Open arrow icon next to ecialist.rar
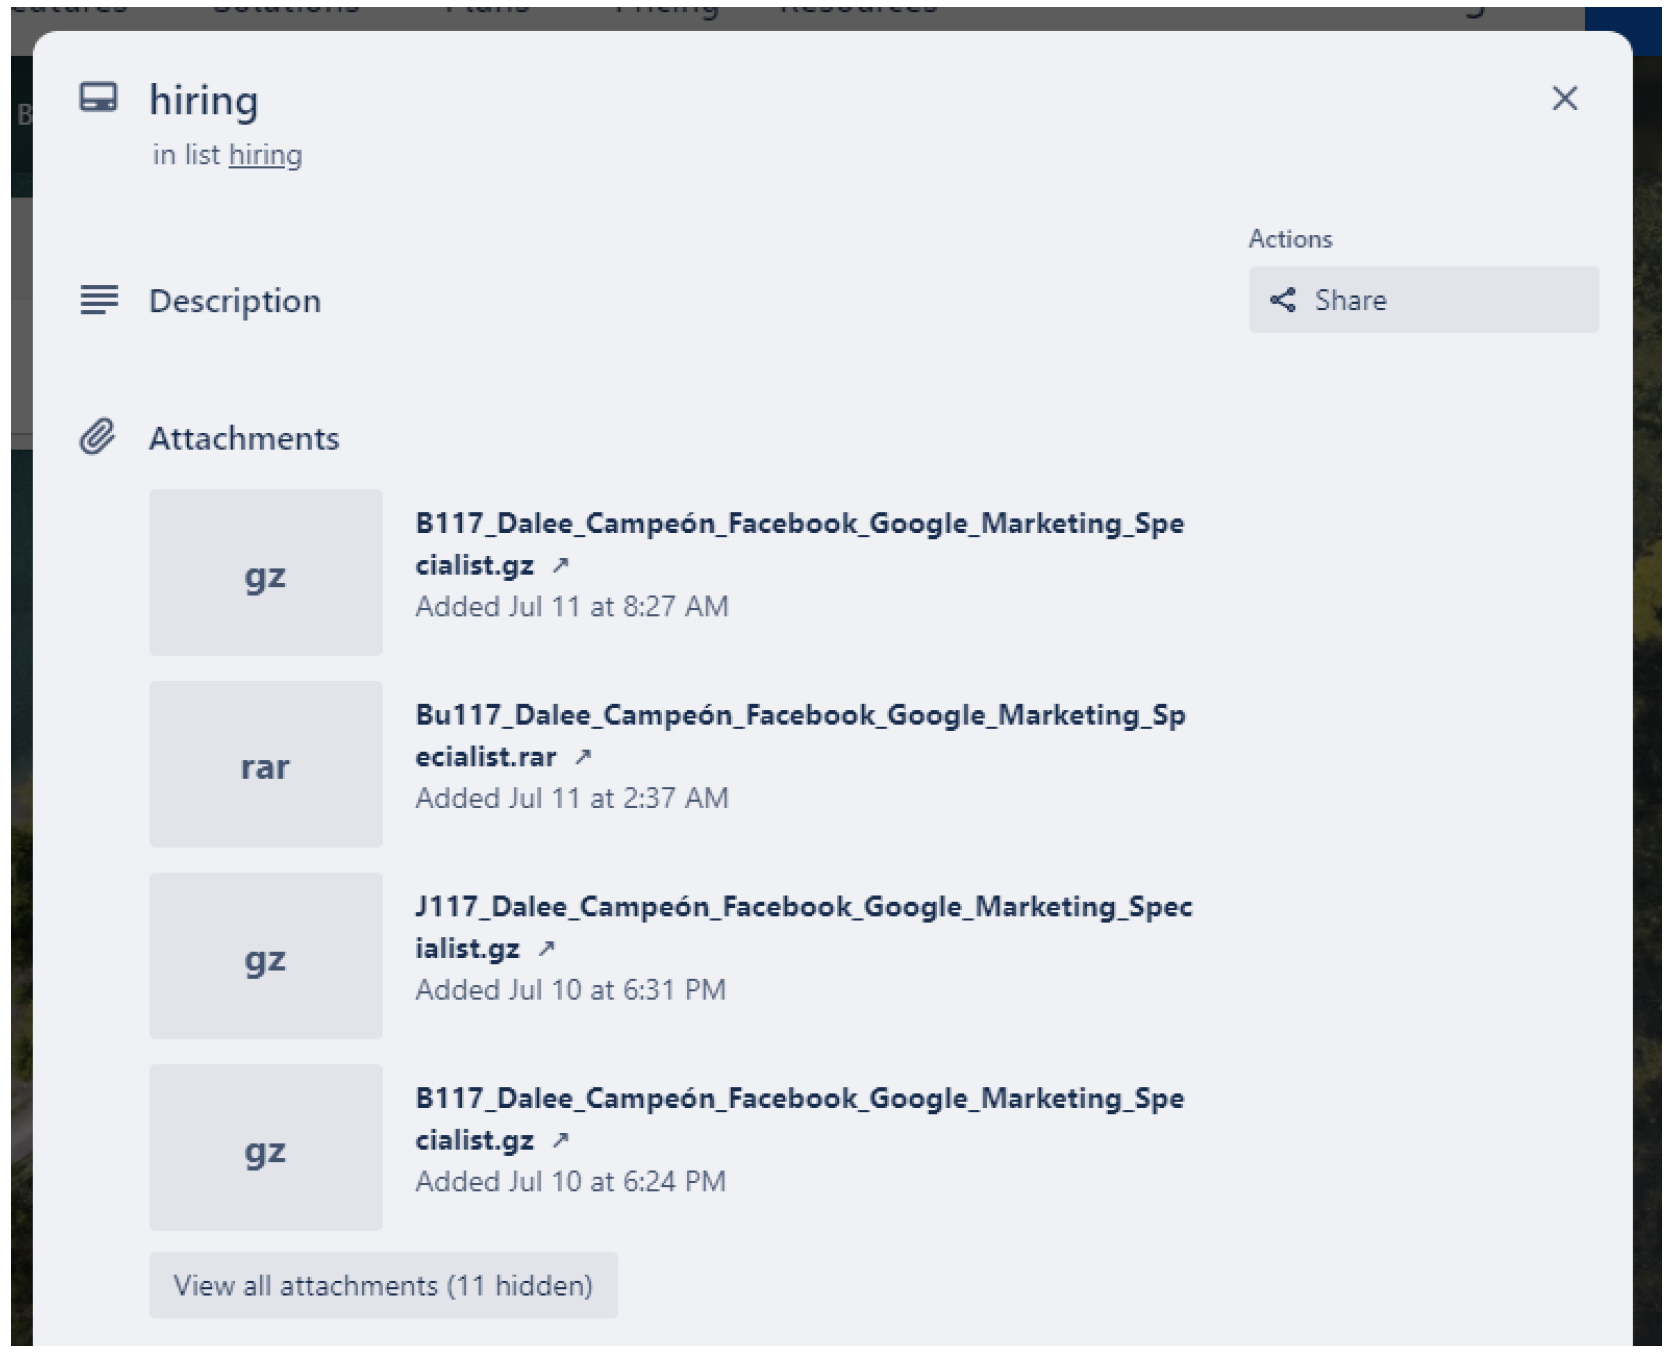The height and width of the screenshot is (1359, 1673). pyautogui.click(x=583, y=757)
